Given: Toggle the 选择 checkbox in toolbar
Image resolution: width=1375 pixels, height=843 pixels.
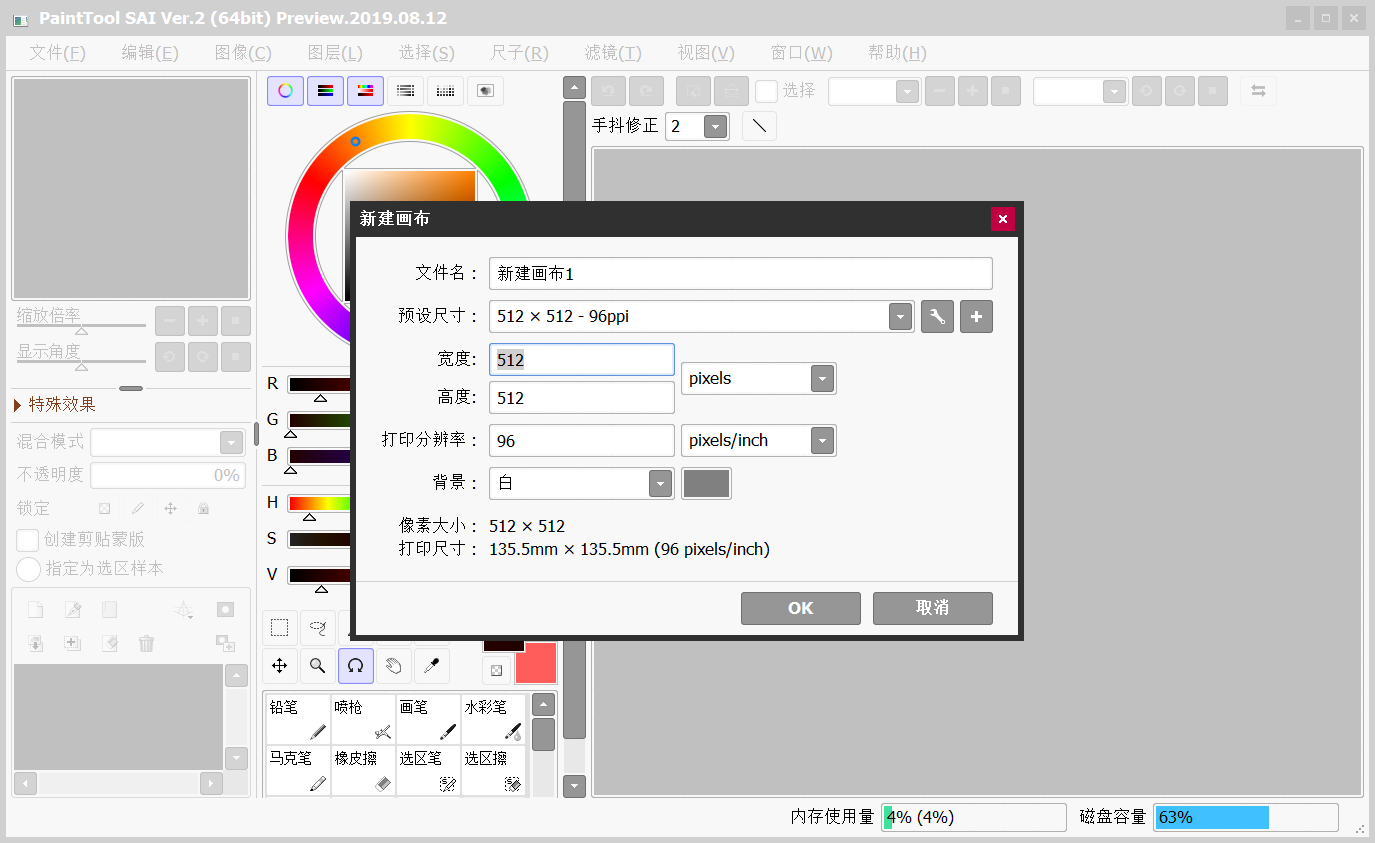Looking at the screenshot, I should [x=766, y=91].
